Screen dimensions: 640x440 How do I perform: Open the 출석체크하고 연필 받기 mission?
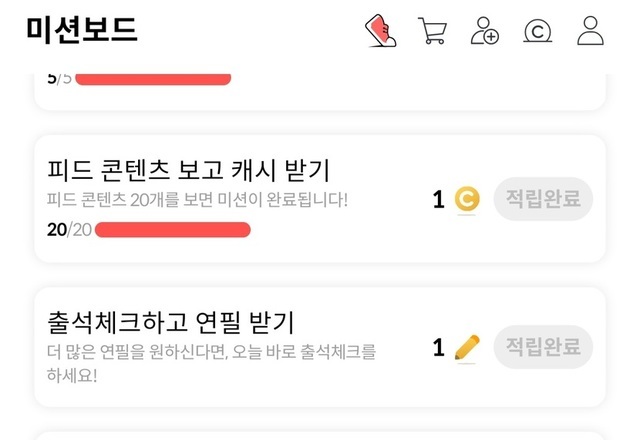pos(170,323)
